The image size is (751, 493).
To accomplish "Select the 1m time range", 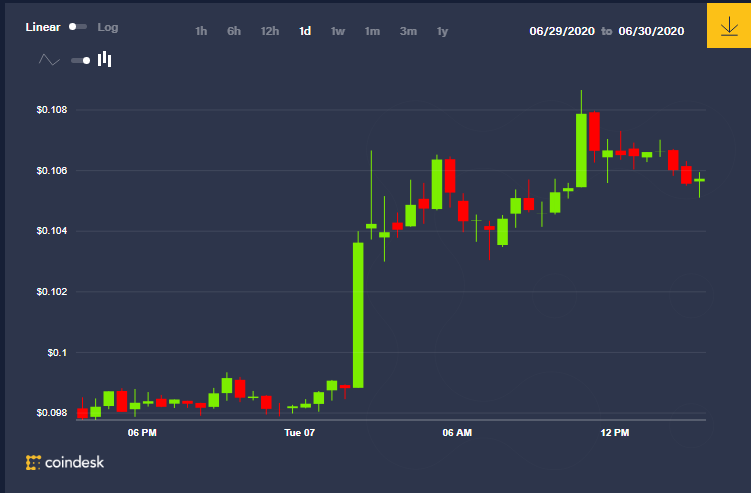I will [372, 31].
